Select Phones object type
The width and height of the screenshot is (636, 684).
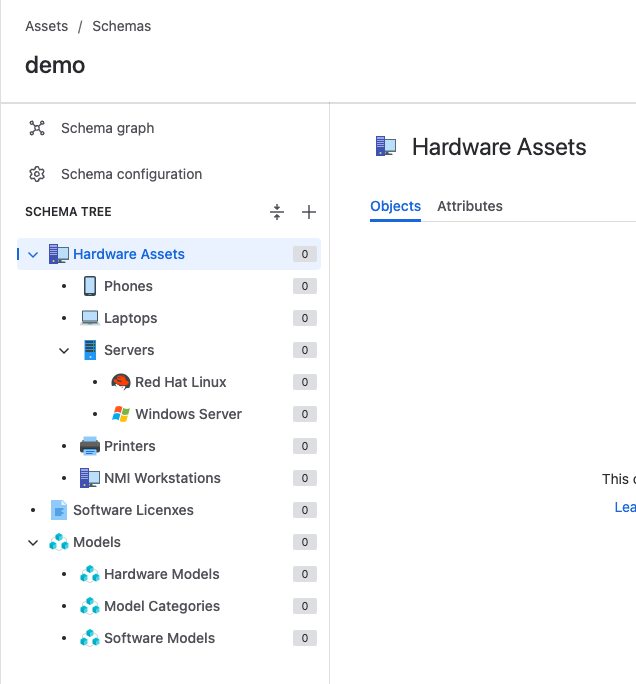128,286
